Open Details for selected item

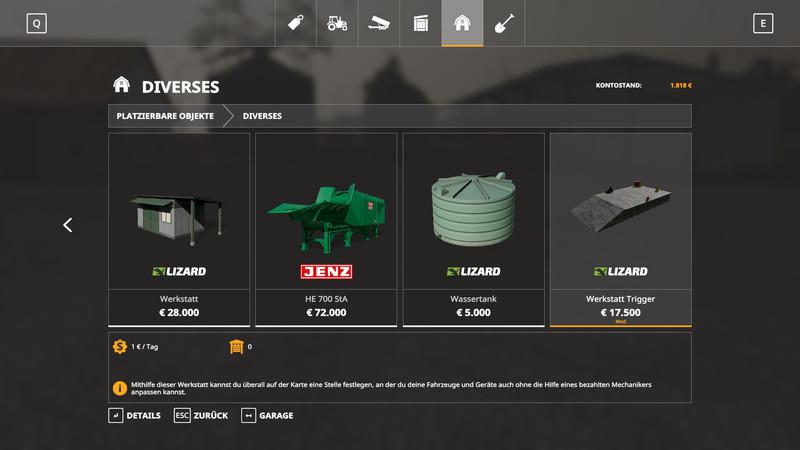click(x=135, y=415)
